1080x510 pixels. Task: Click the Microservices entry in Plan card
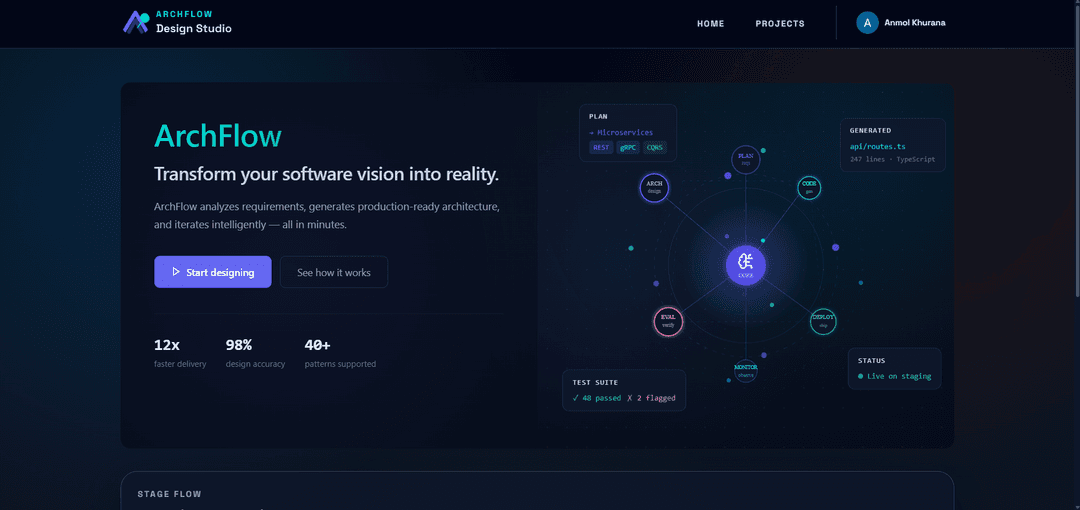tap(621, 132)
